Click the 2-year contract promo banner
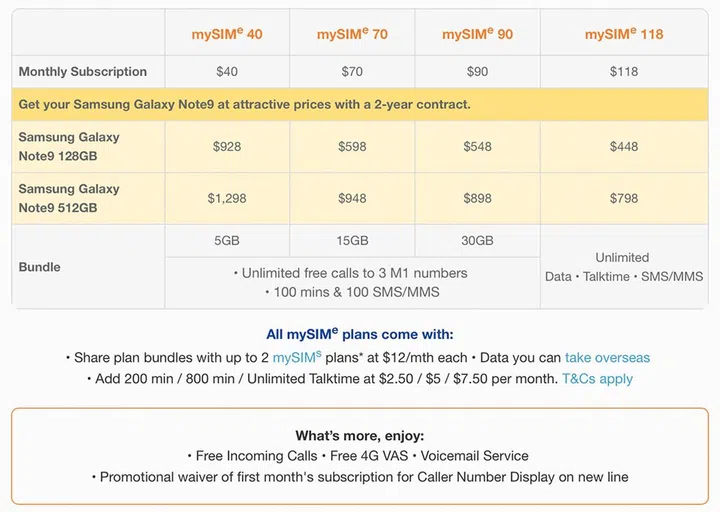 (x=245, y=104)
